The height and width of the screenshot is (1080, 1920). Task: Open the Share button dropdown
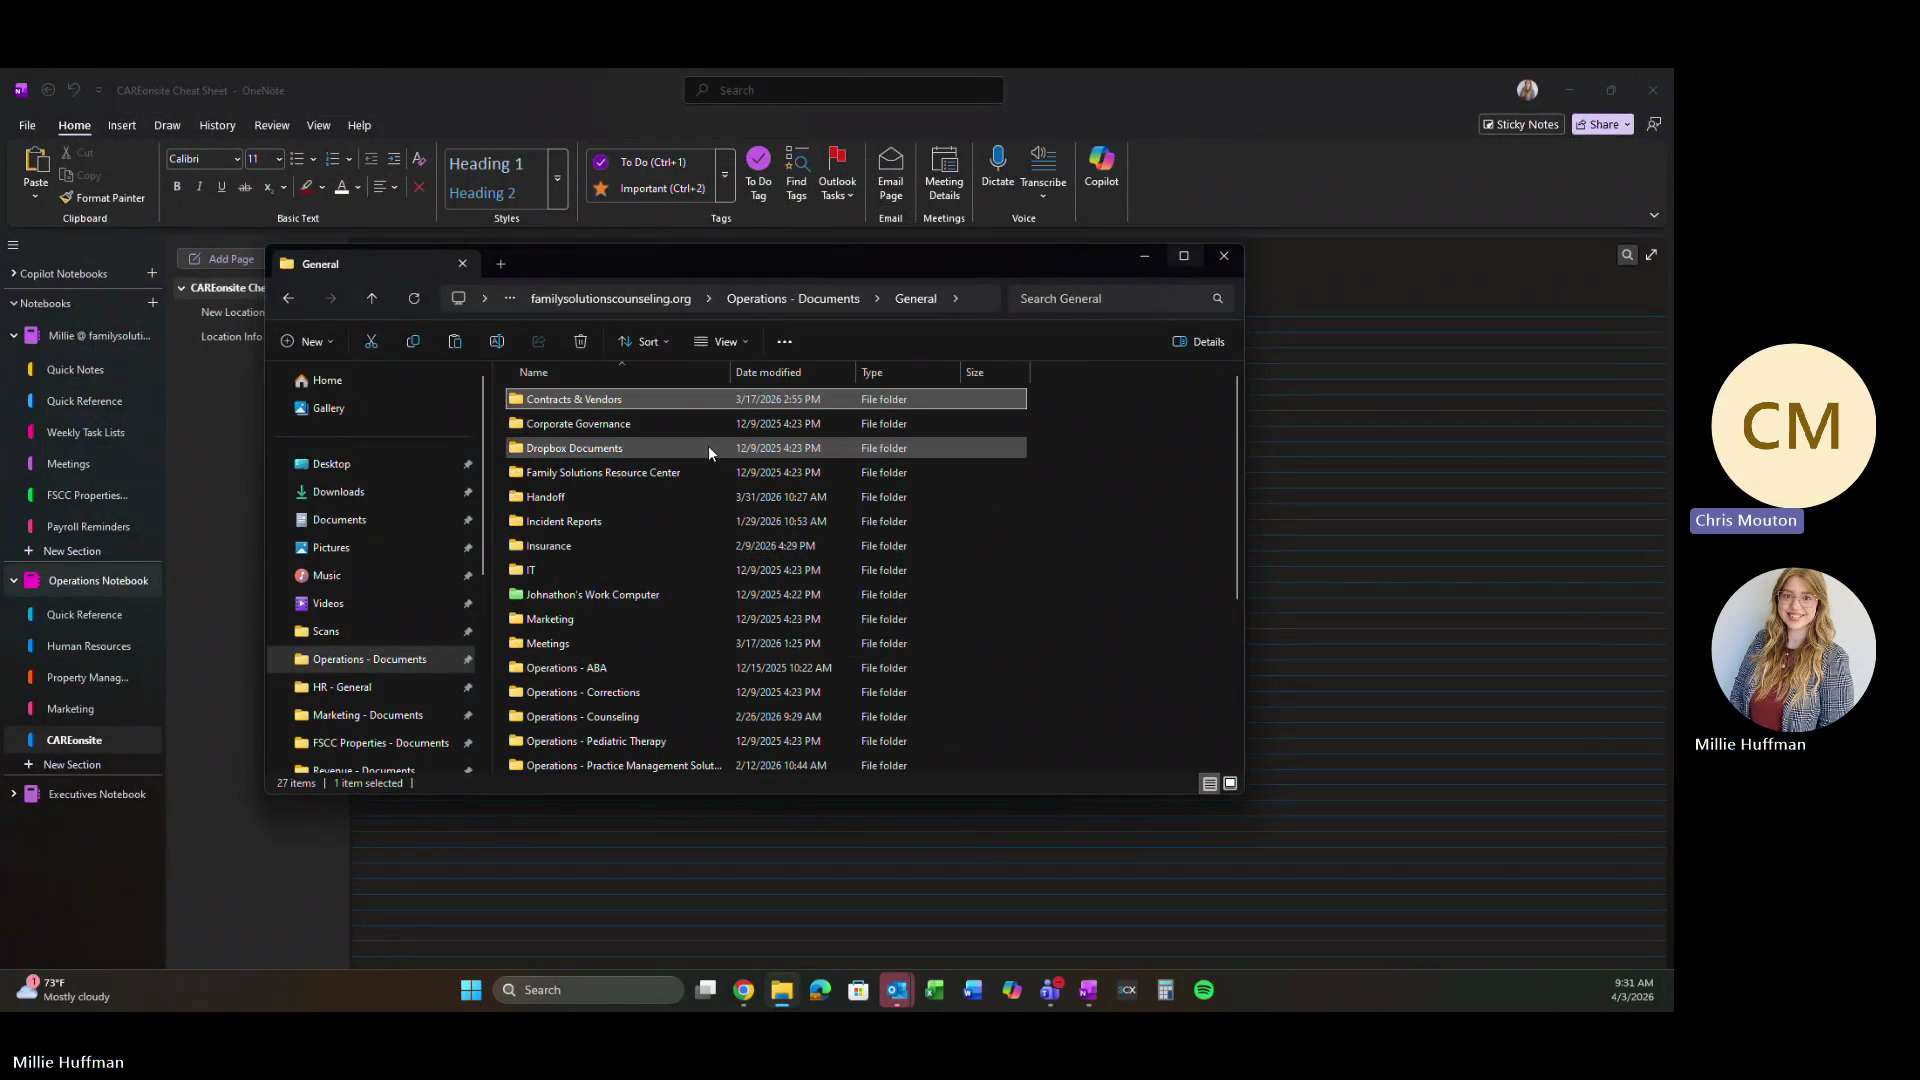pyautogui.click(x=1627, y=125)
